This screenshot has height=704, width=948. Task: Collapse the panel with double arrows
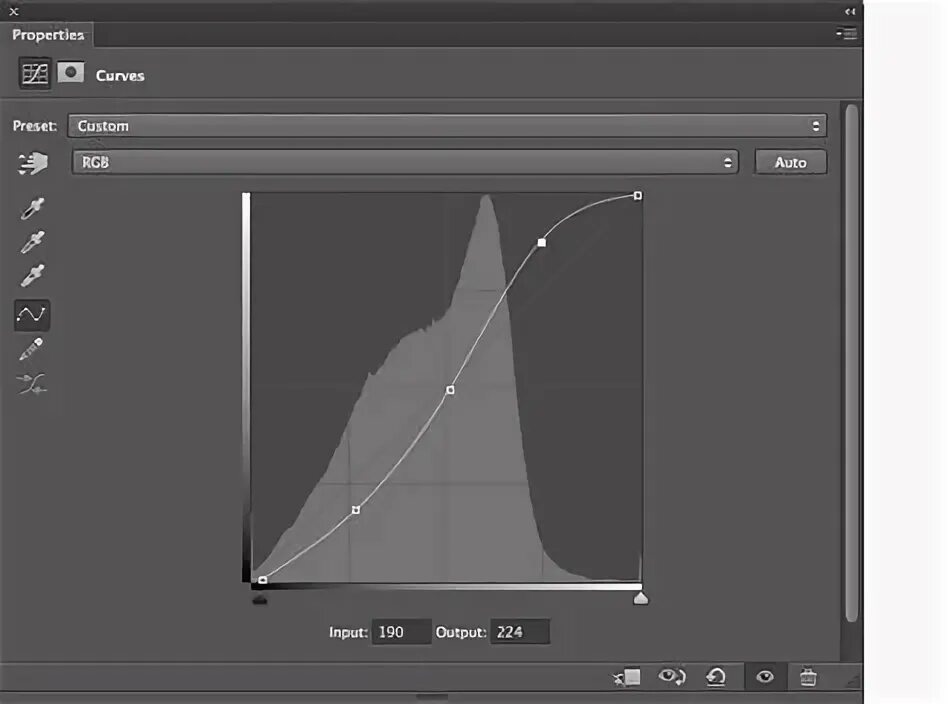(x=850, y=11)
